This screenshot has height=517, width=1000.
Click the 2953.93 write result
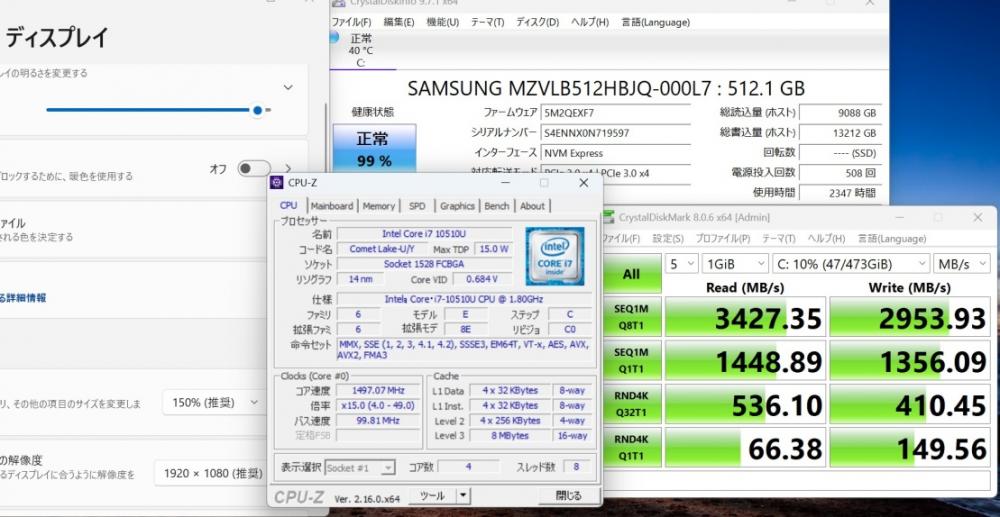coord(910,317)
